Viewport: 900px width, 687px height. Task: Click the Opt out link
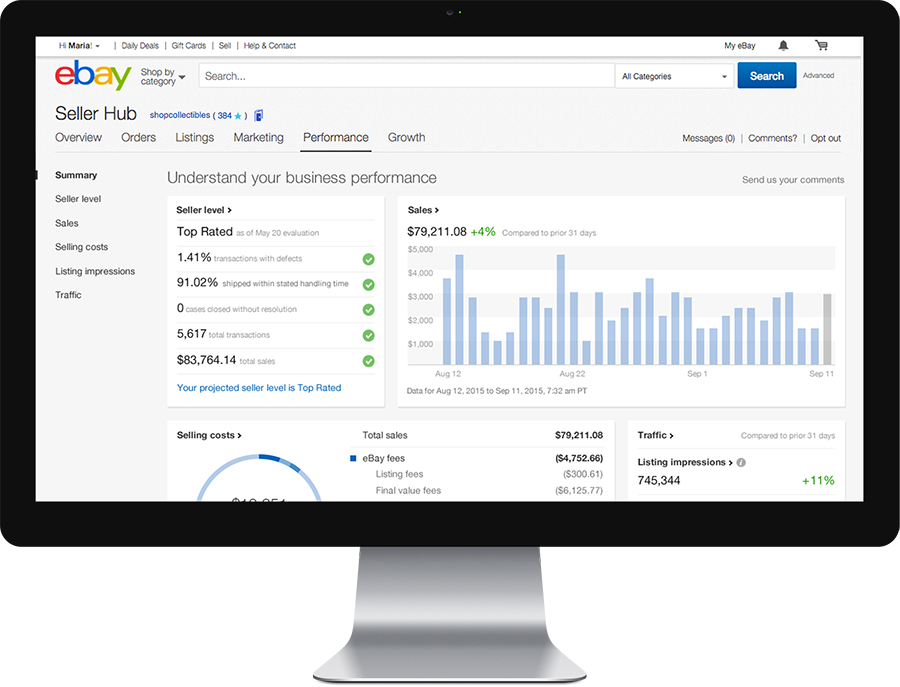(x=825, y=138)
